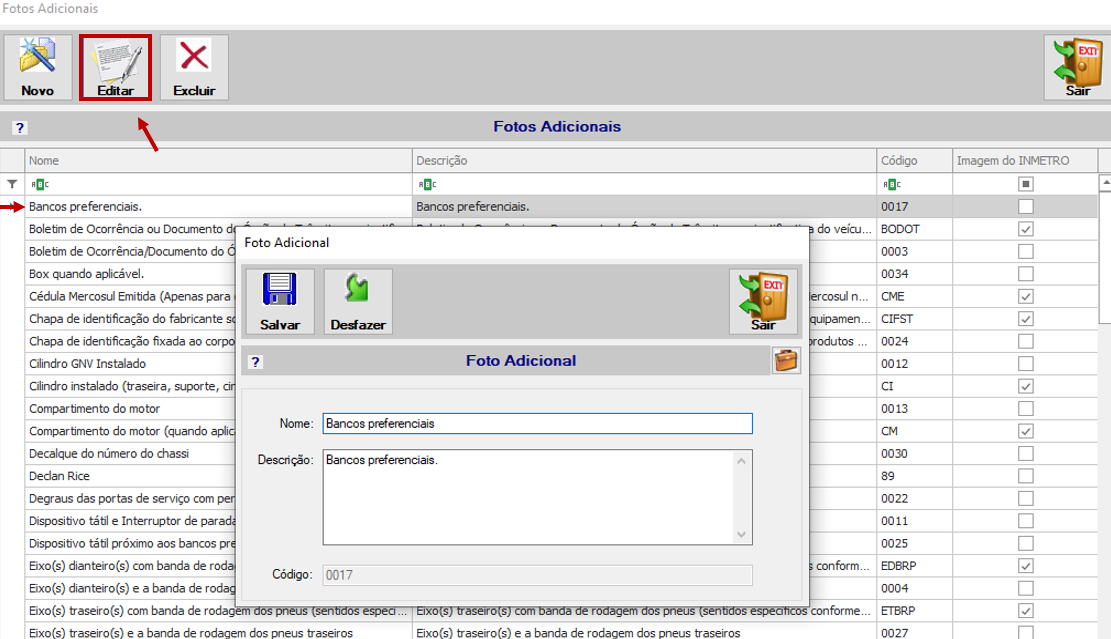1111x639 pixels.
Task: Click Descrição text area scroll down arrow
Action: [x=741, y=534]
